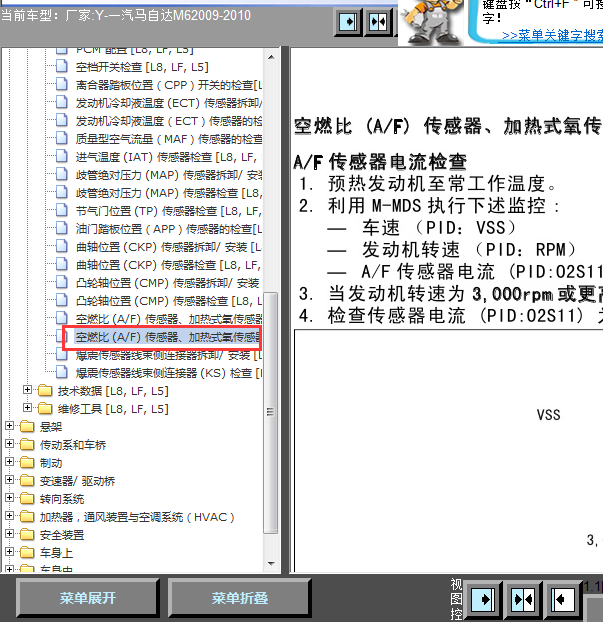Expand the 制动 folder node
This screenshot has height=622, width=603.
tap(9, 462)
